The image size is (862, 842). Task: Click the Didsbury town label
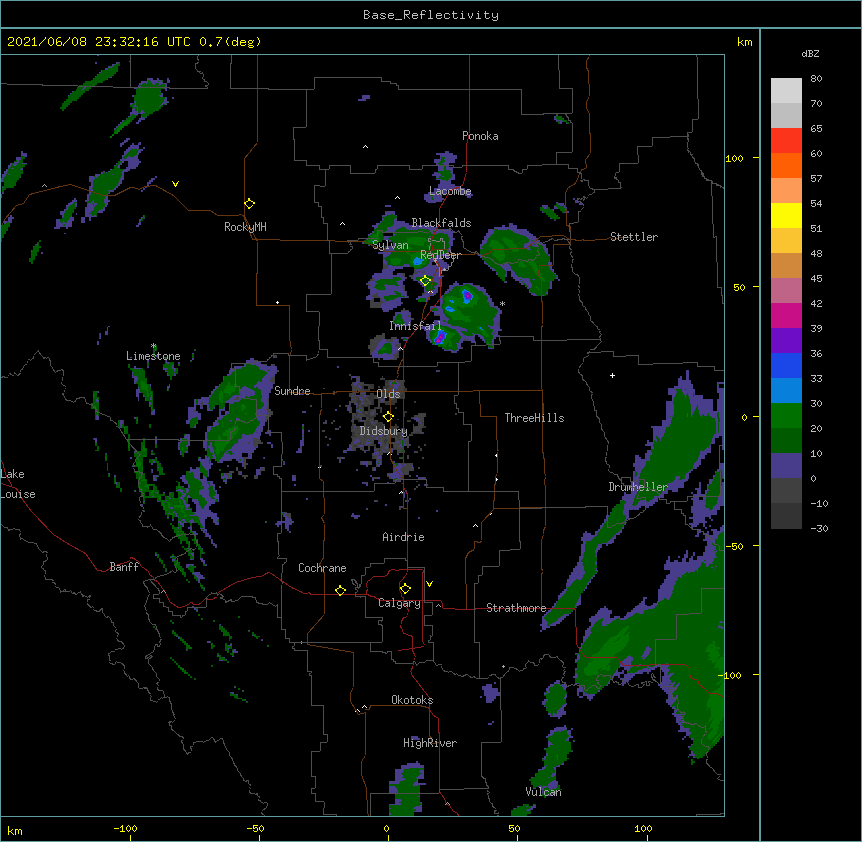pyautogui.click(x=383, y=431)
